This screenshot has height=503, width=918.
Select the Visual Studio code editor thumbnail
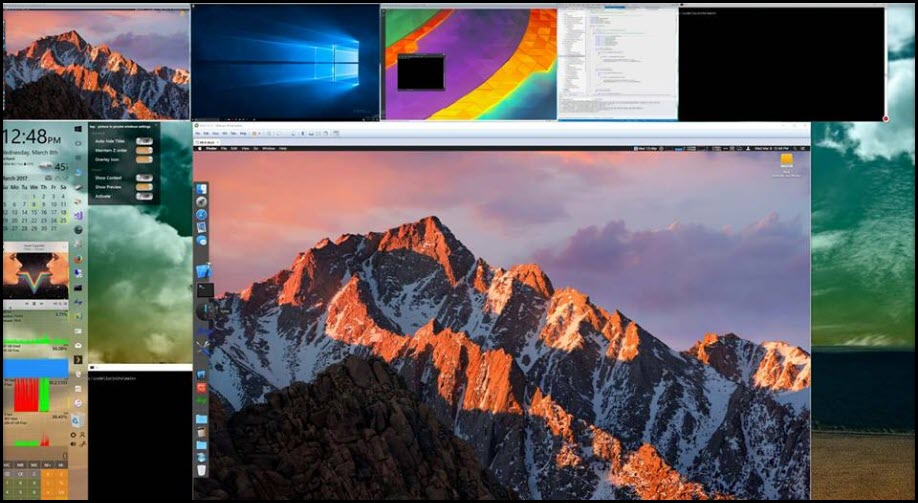(x=618, y=62)
